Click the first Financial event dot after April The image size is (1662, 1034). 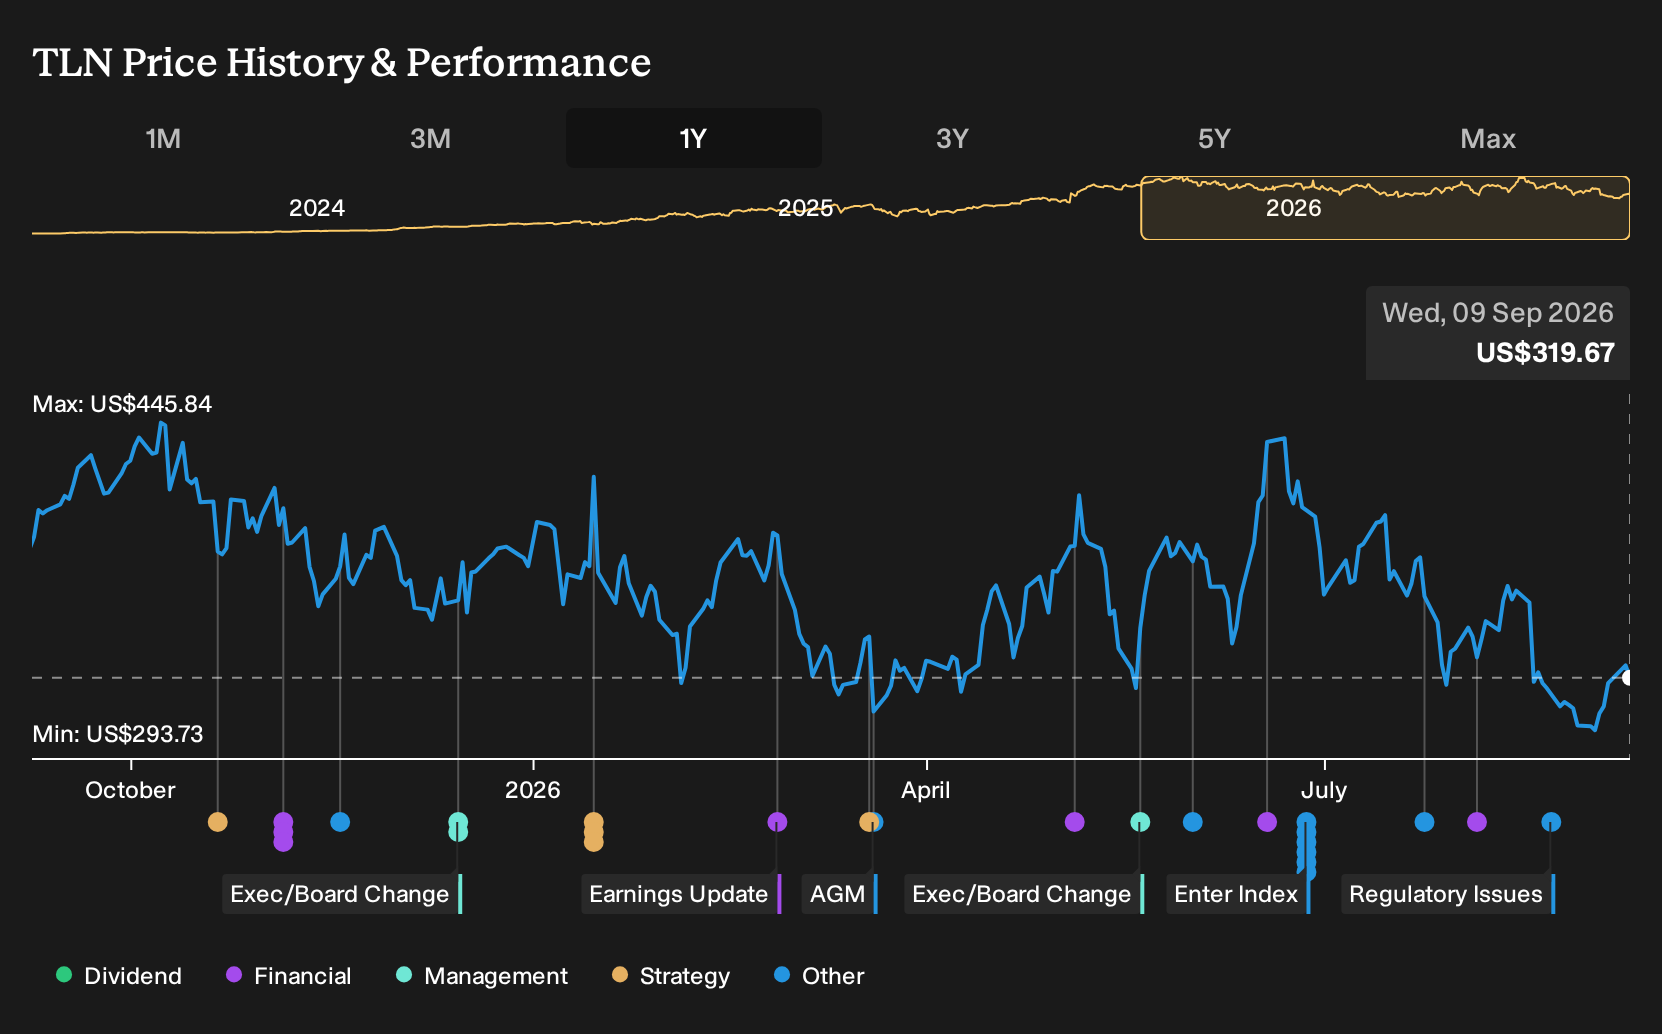pos(1075,822)
